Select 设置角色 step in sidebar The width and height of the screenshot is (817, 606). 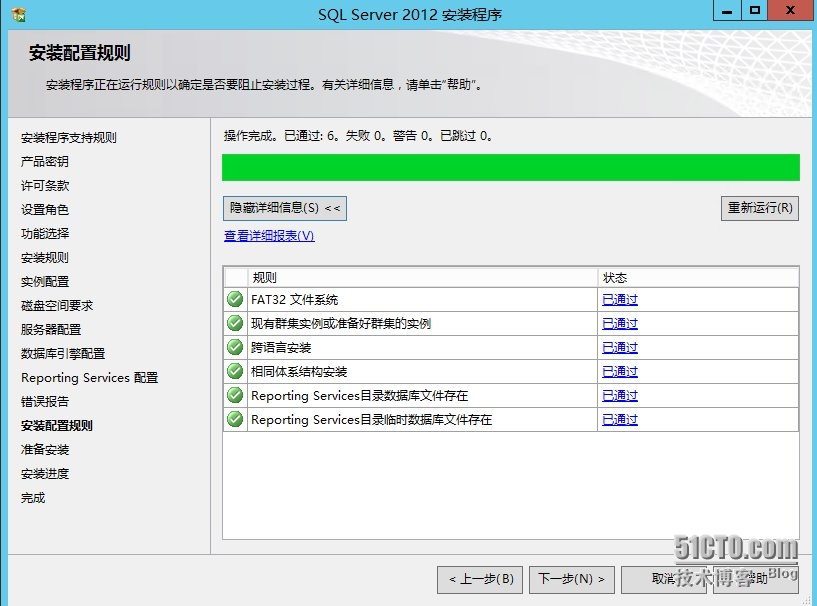click(x=45, y=209)
